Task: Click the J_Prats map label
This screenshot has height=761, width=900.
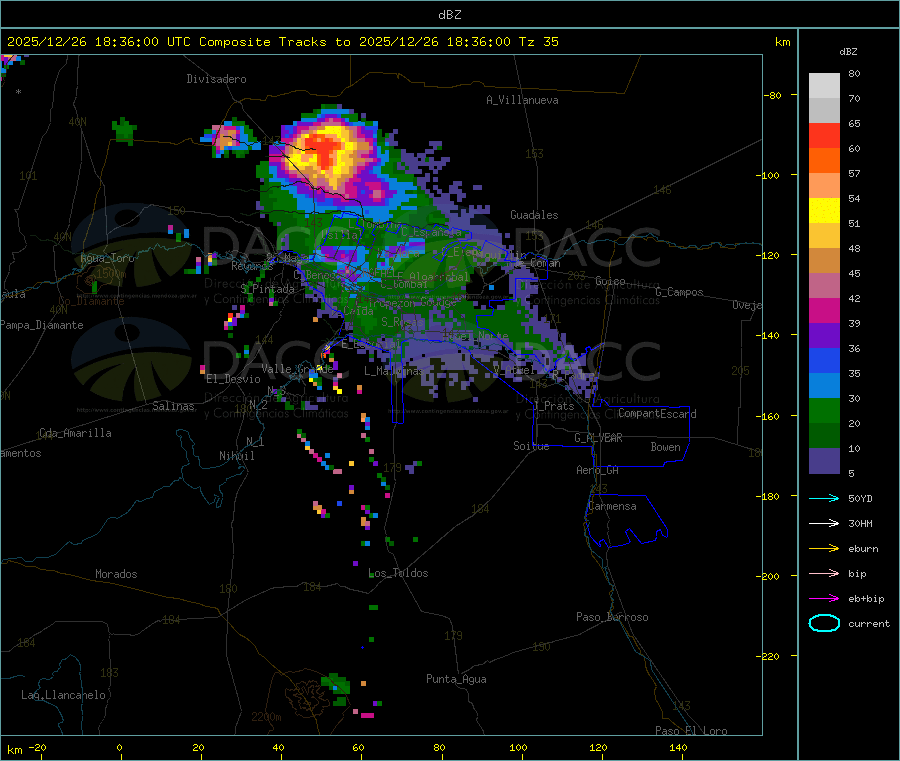Action: tap(553, 406)
